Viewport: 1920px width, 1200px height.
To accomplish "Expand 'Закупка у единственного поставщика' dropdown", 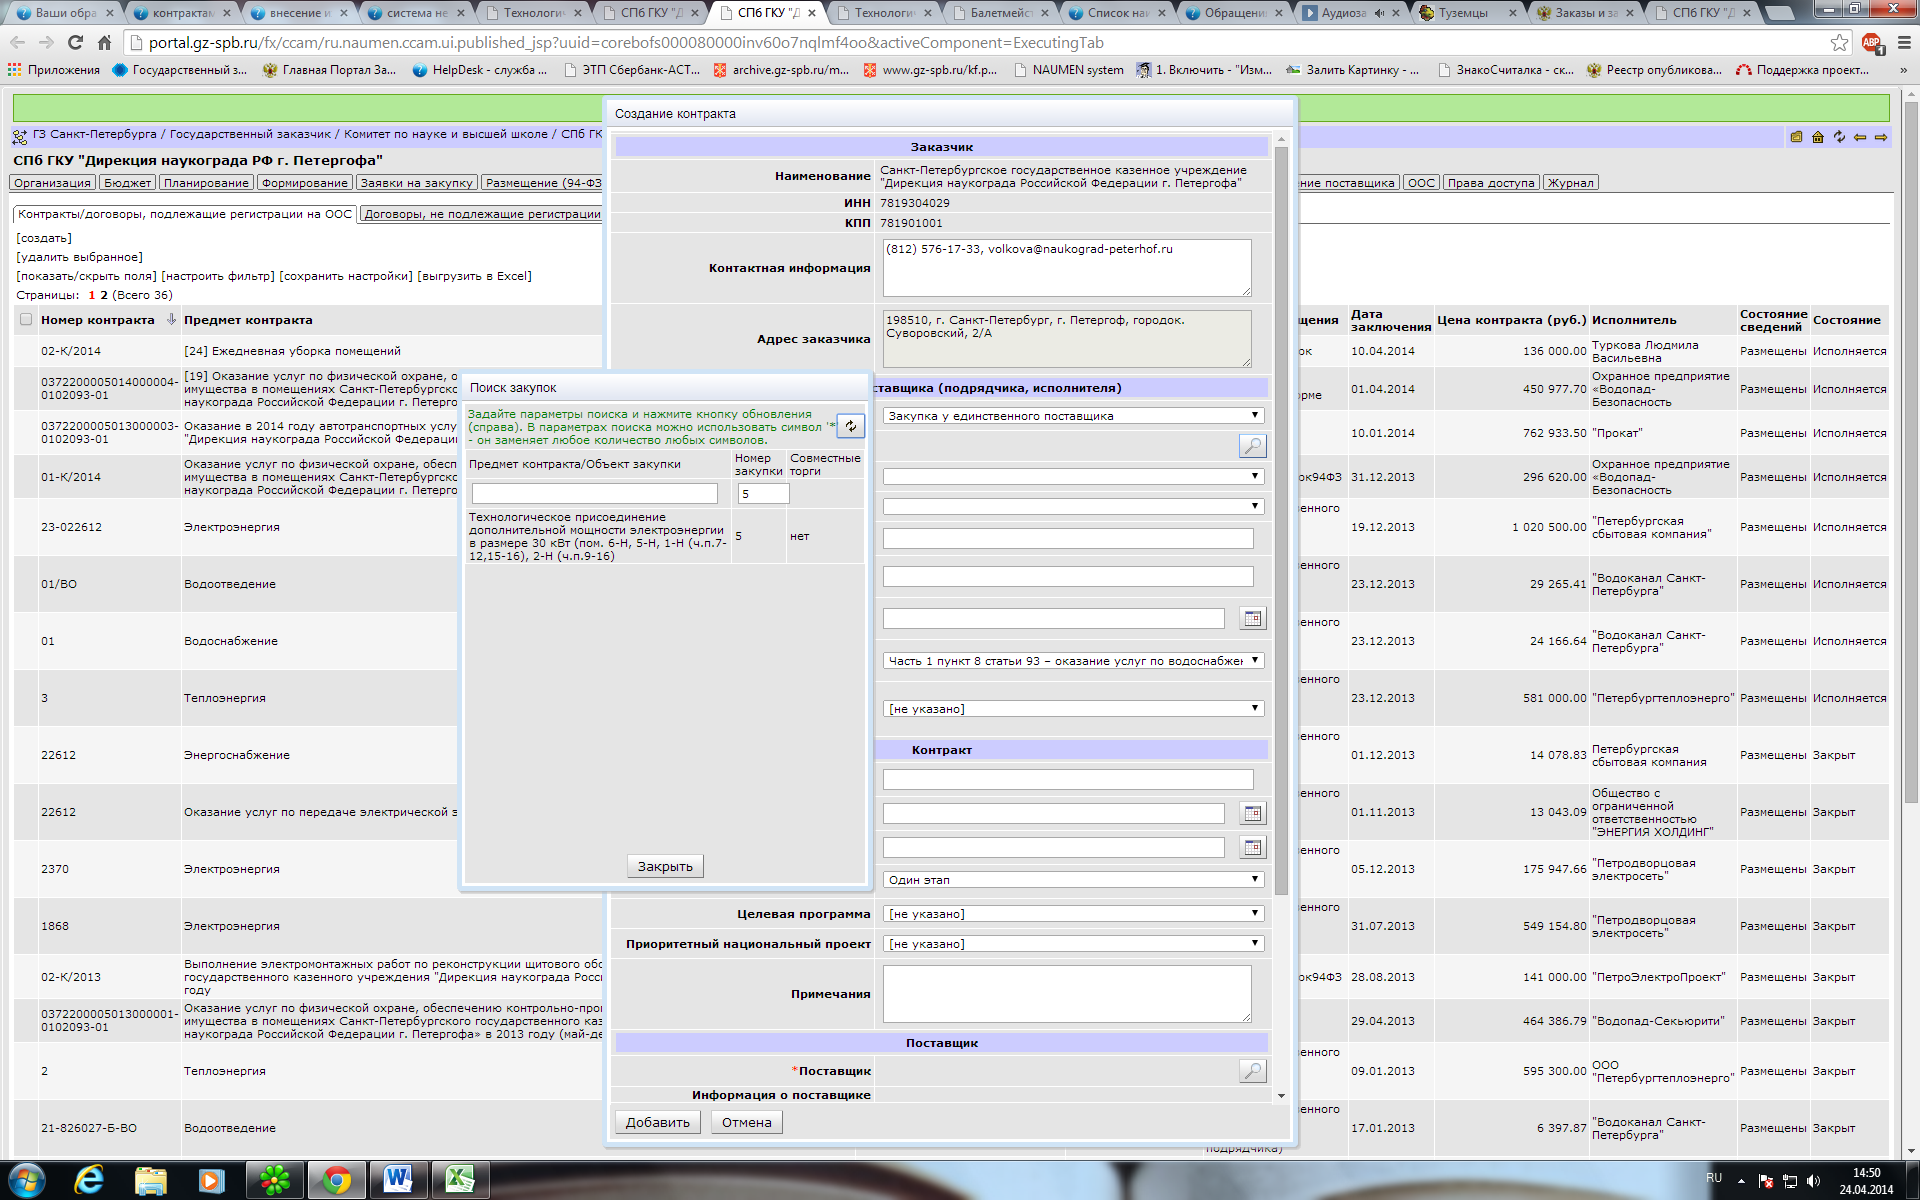I will pos(1073,416).
